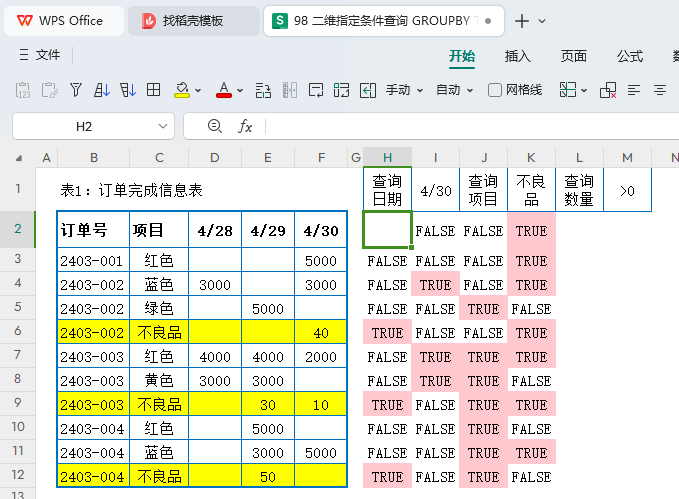Switch to the 公式 ribbon tab

(630, 56)
